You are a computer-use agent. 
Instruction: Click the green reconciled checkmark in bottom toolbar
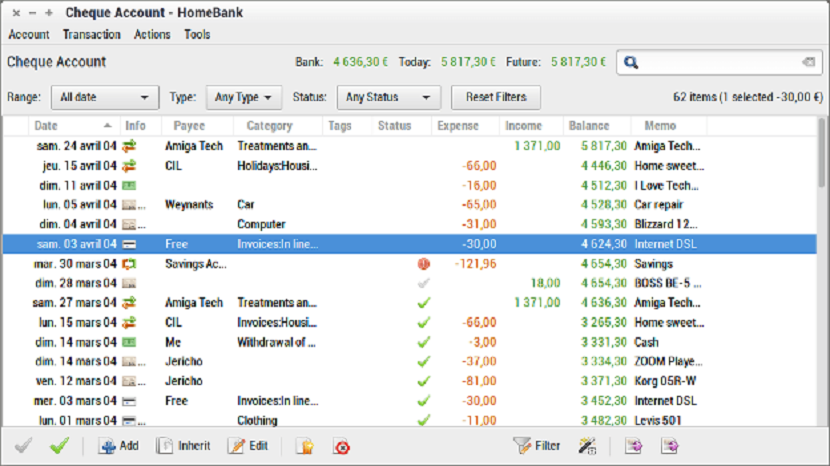(59, 446)
